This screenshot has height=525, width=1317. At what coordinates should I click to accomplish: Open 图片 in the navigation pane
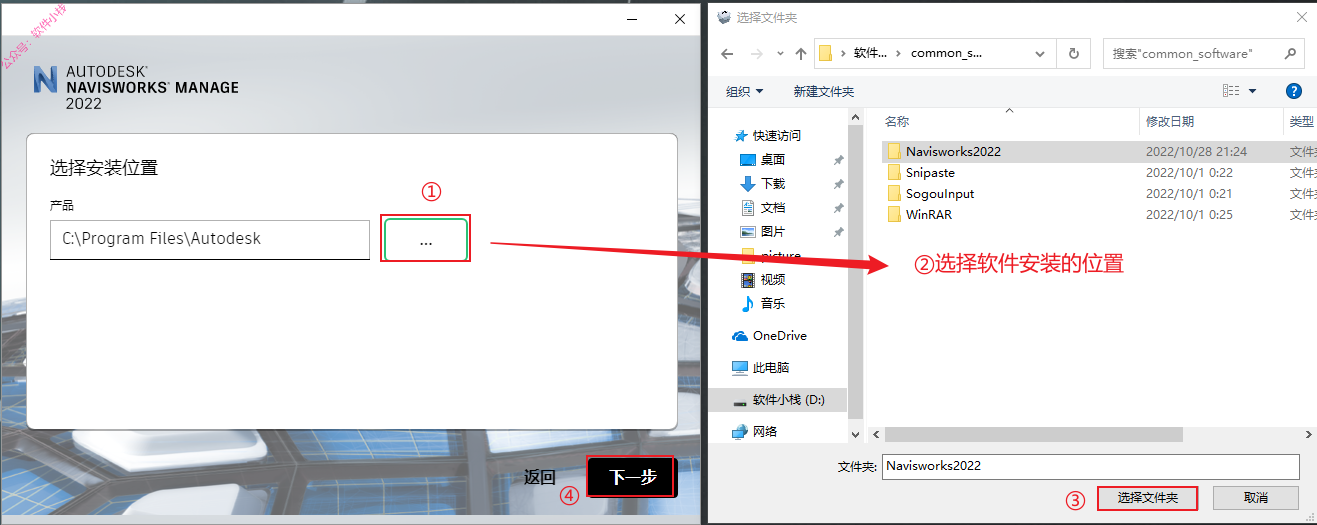click(x=773, y=232)
